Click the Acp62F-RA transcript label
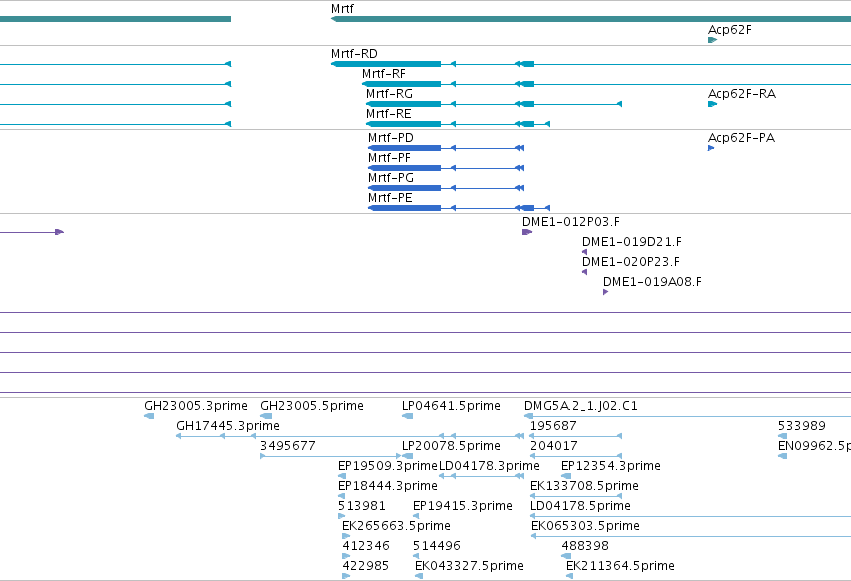The width and height of the screenshot is (851, 581). pos(742,94)
